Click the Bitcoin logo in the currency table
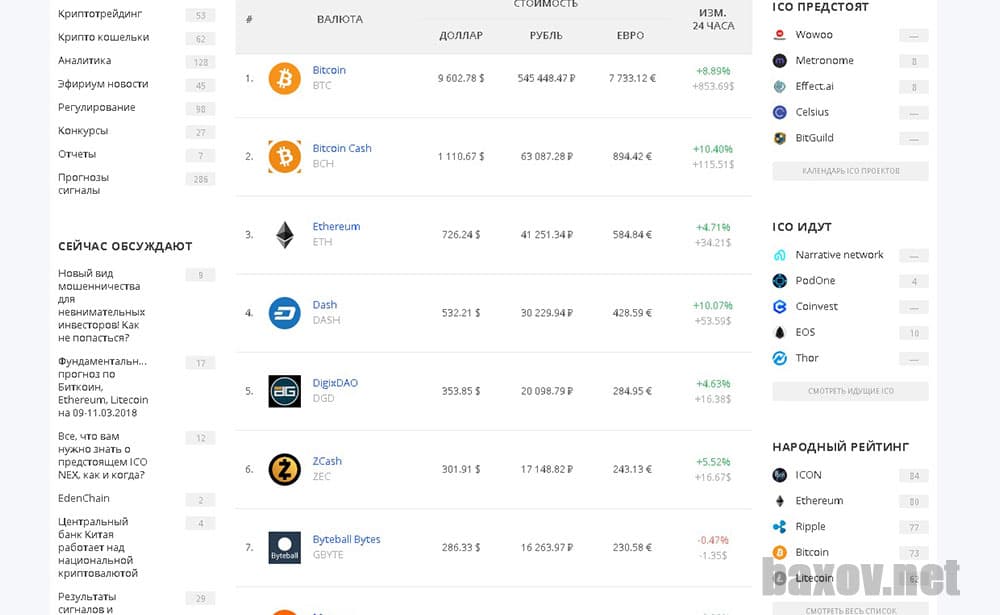 pyautogui.click(x=284, y=78)
